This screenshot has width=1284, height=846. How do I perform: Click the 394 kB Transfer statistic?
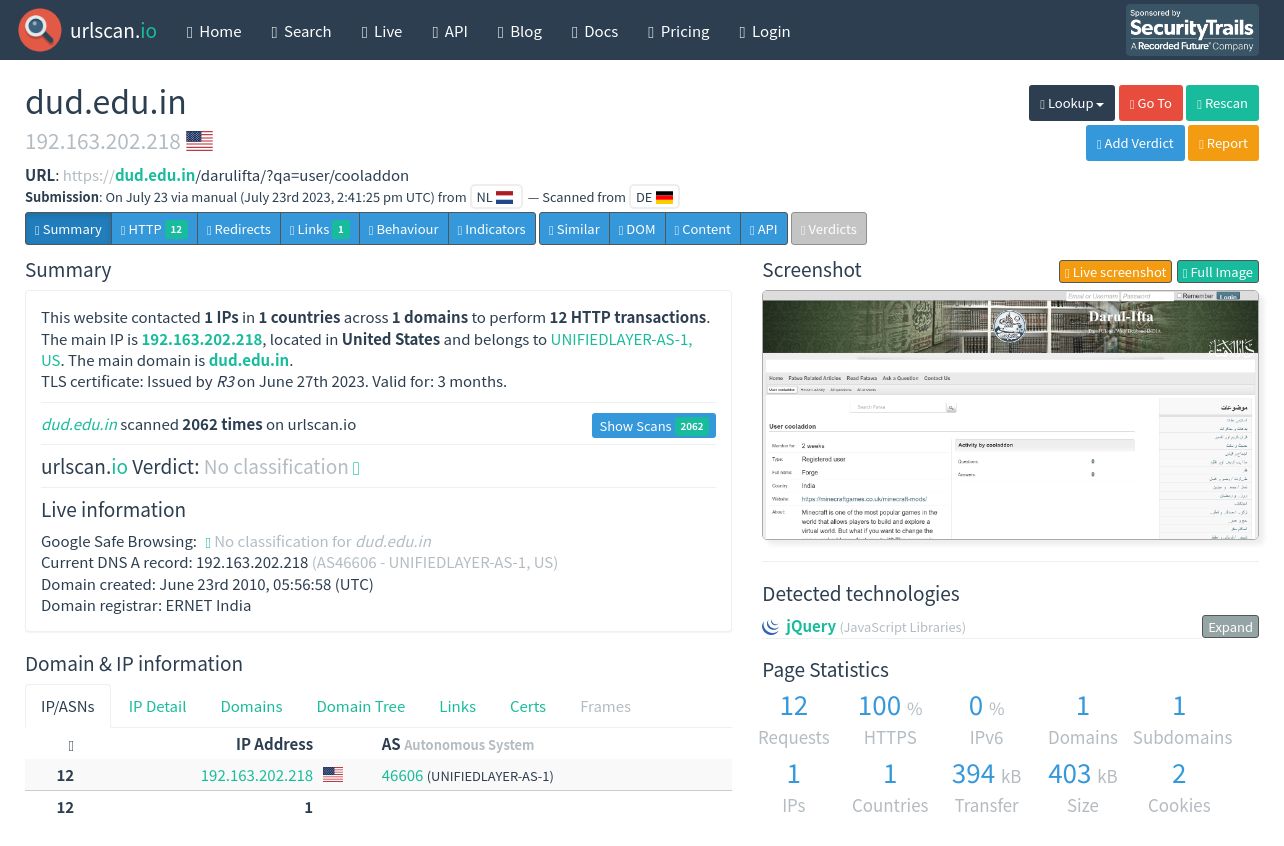coord(986,787)
